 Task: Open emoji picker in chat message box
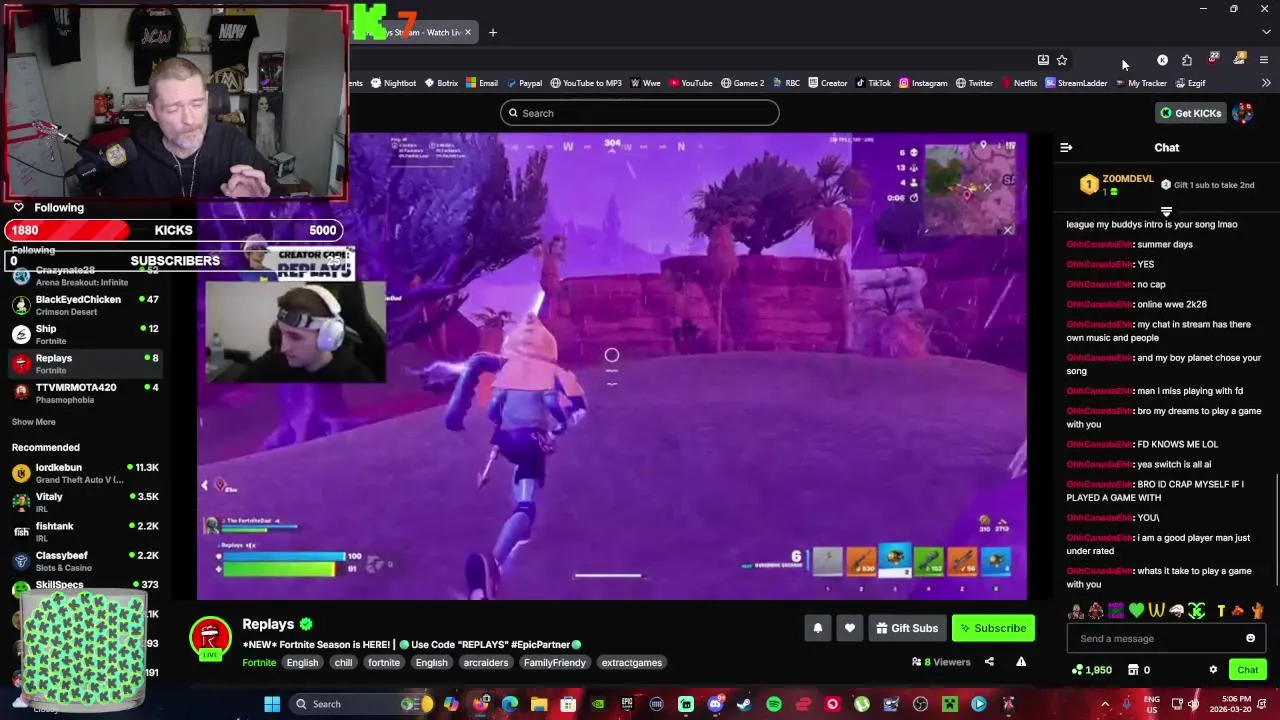pos(1250,638)
